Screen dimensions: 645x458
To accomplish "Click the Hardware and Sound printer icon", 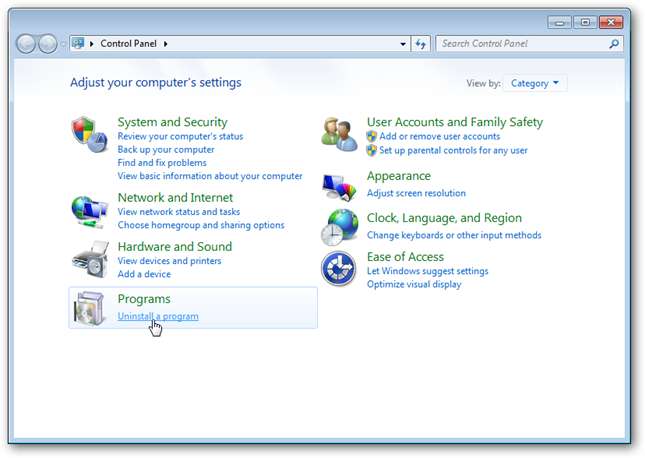I will click(90, 259).
